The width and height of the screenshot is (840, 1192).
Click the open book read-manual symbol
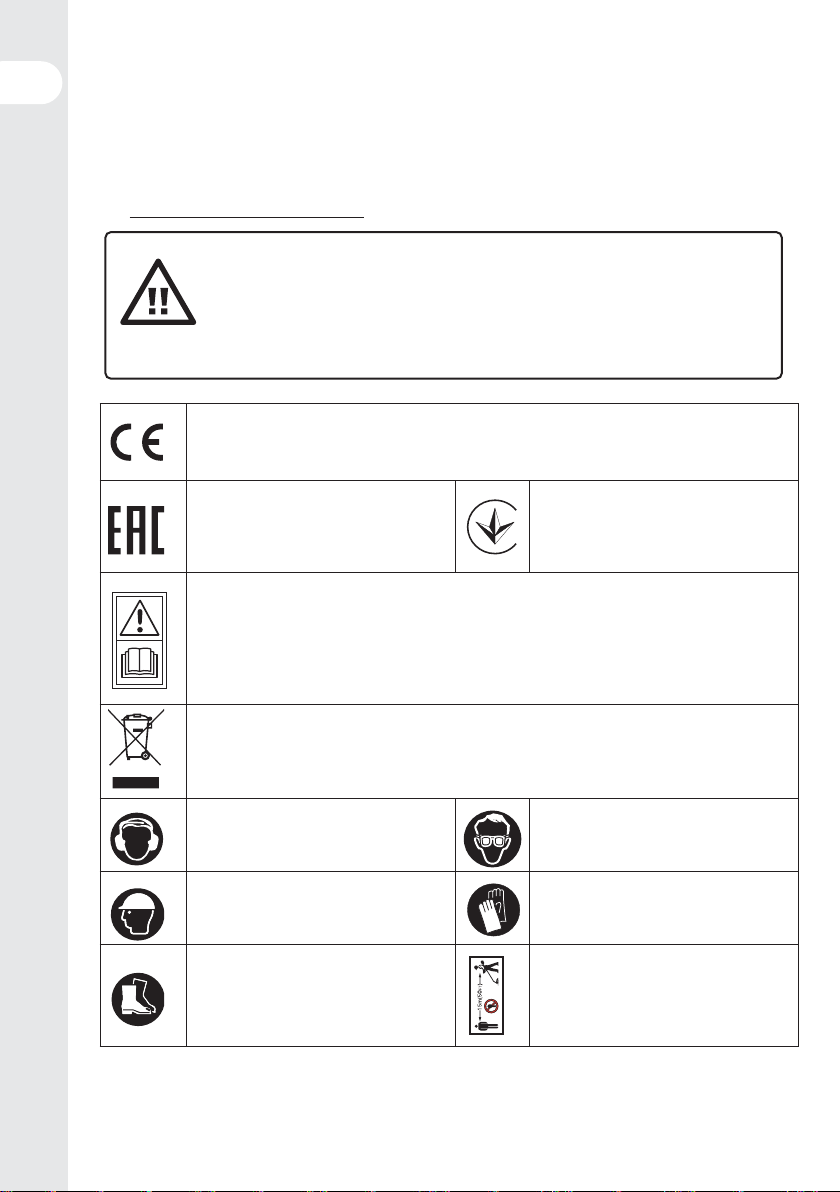pyautogui.click(x=139, y=663)
